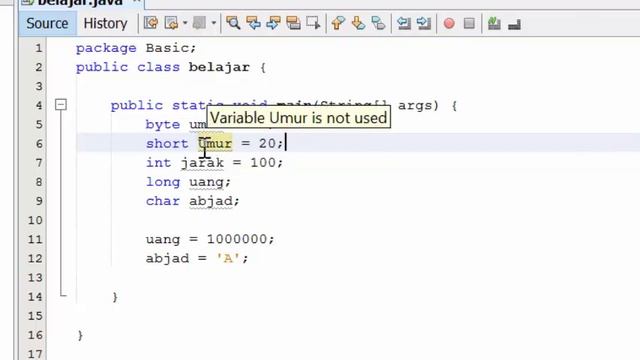The width and height of the screenshot is (640, 360).
Task: Find the previous occurrence
Action: 253,23
